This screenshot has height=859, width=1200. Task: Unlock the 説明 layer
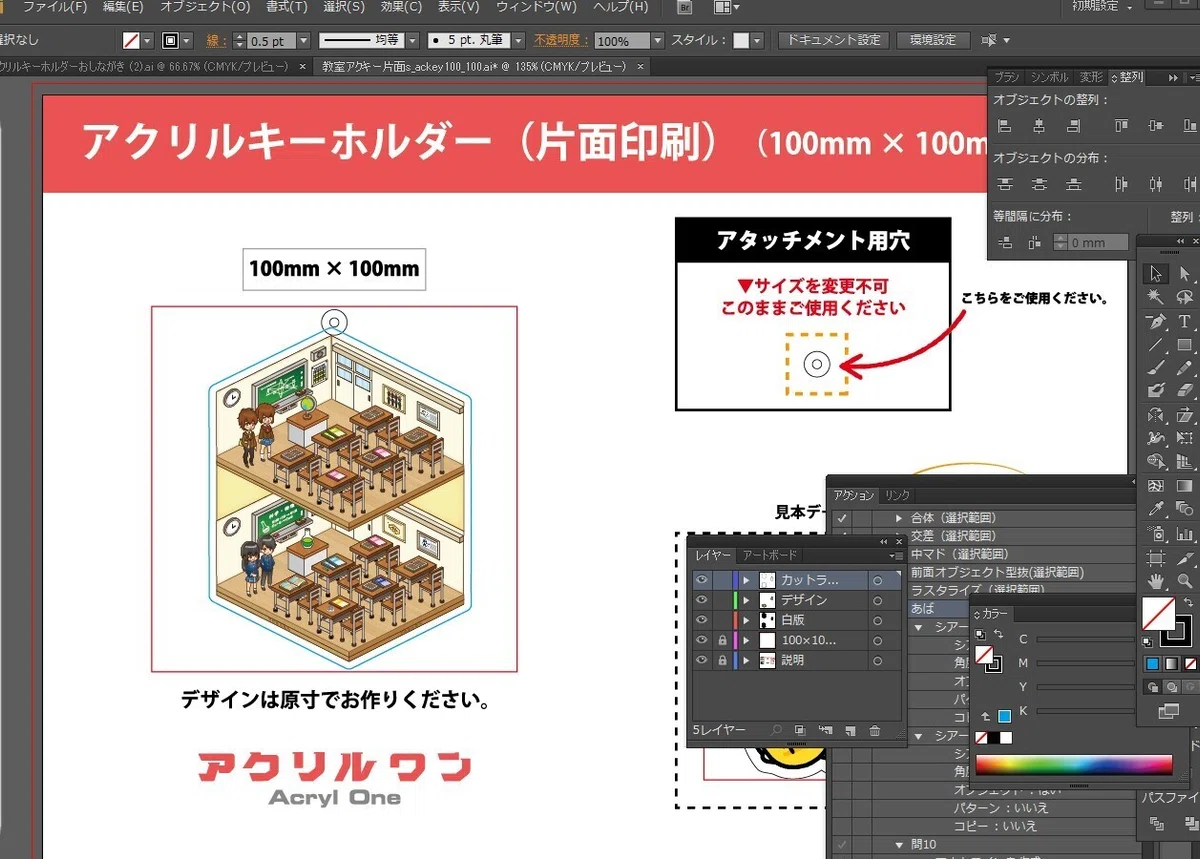[x=722, y=660]
